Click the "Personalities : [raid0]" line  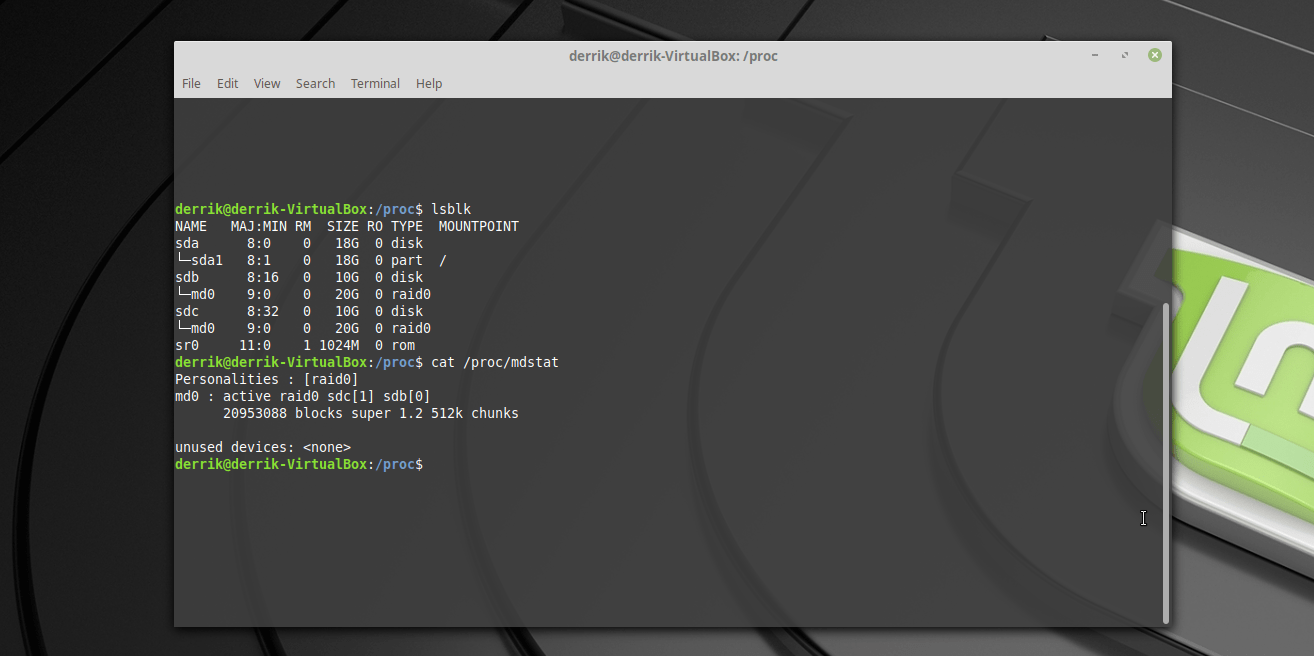(x=267, y=379)
